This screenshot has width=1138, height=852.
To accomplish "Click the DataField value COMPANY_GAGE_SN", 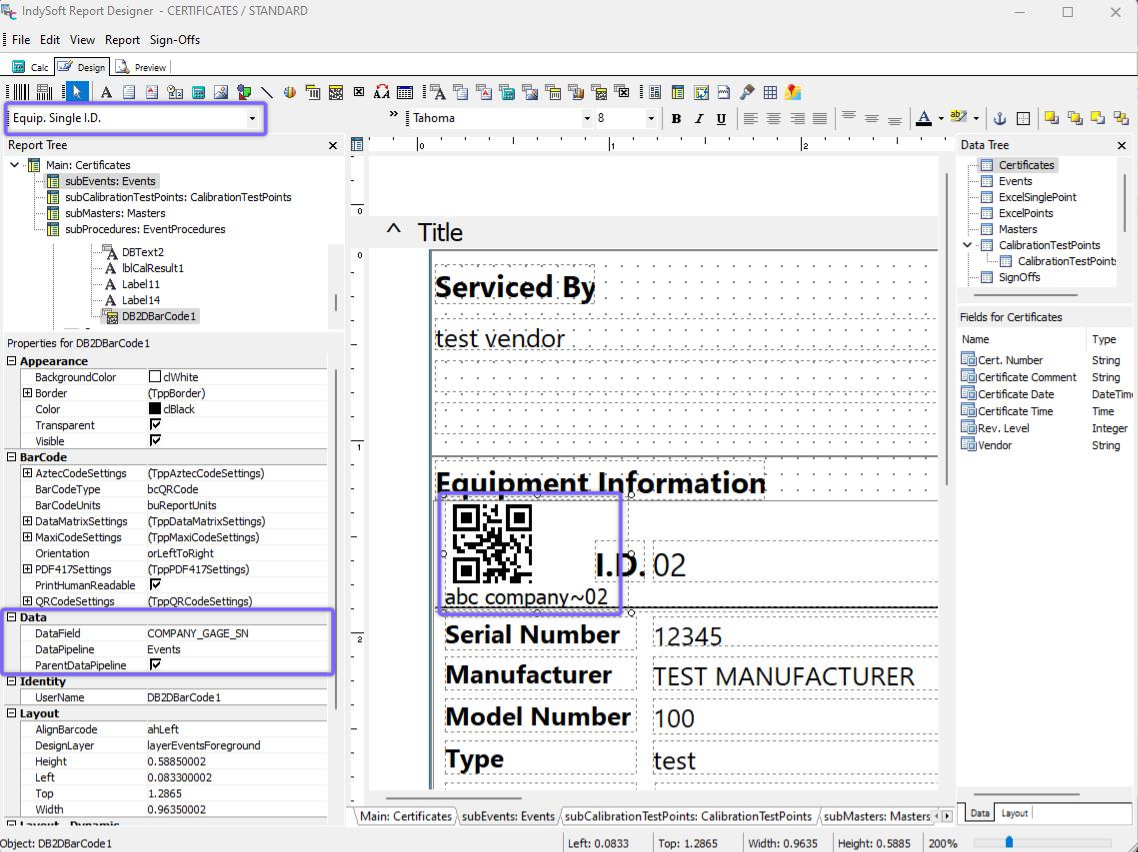I will [x=198, y=633].
